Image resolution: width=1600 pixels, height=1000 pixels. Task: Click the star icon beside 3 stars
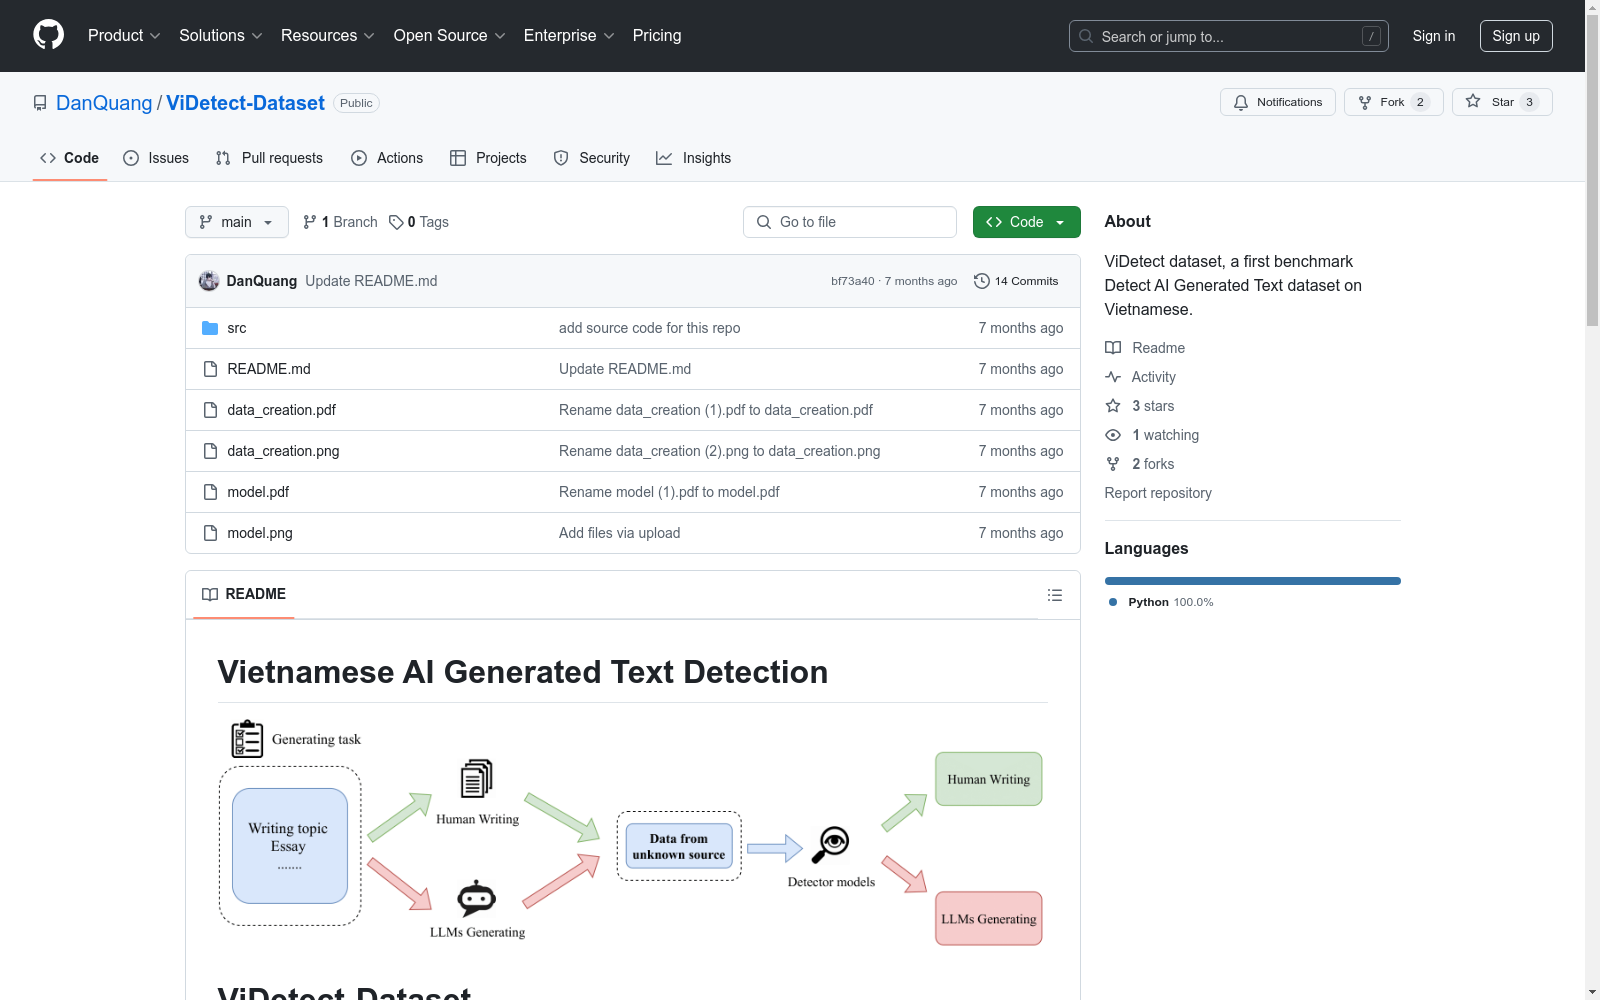tap(1113, 406)
